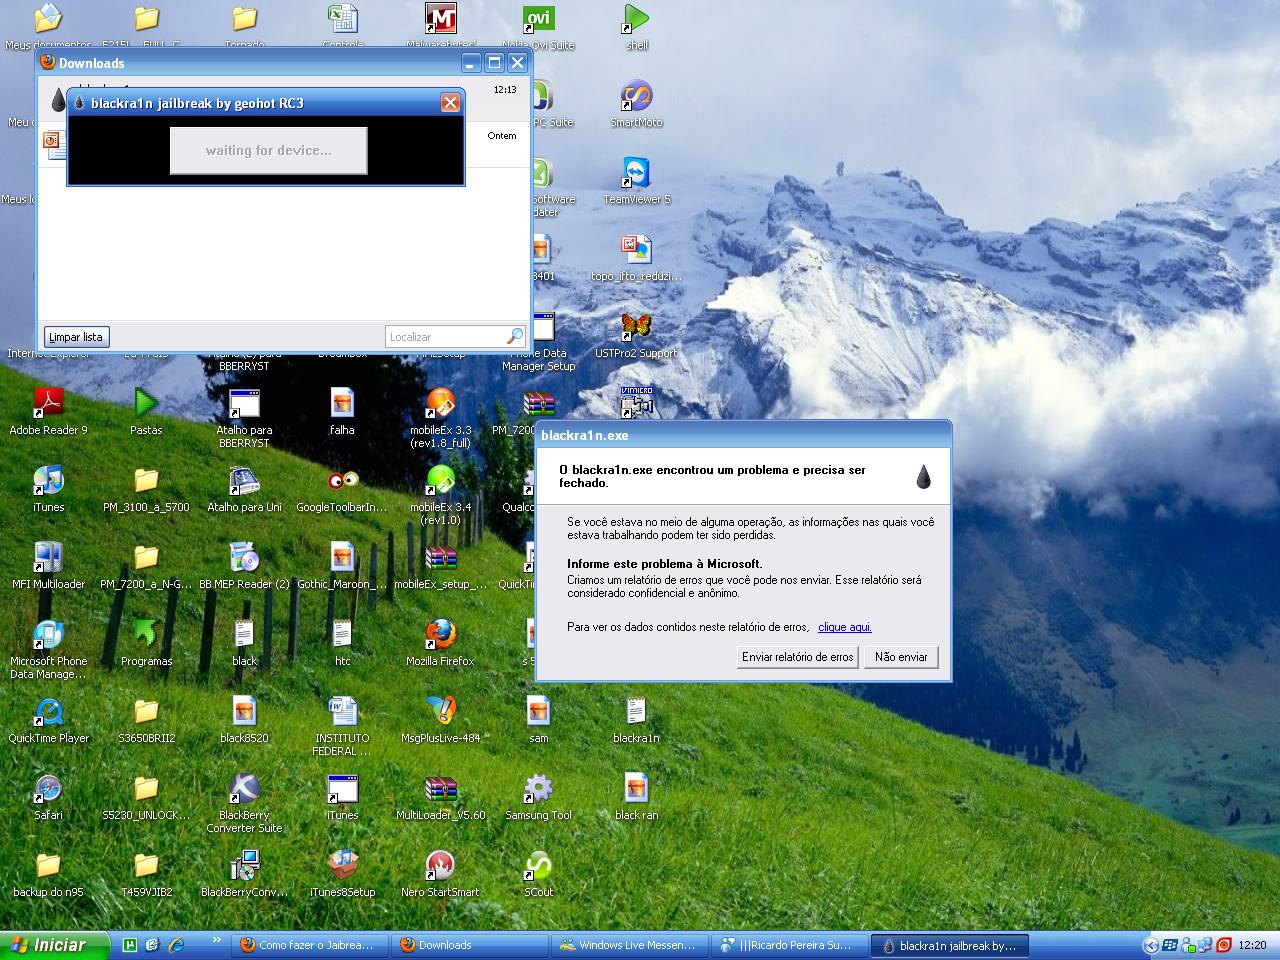The width and height of the screenshot is (1280, 960).
Task: Click Limpar lista in Downloads window
Action: (76, 337)
